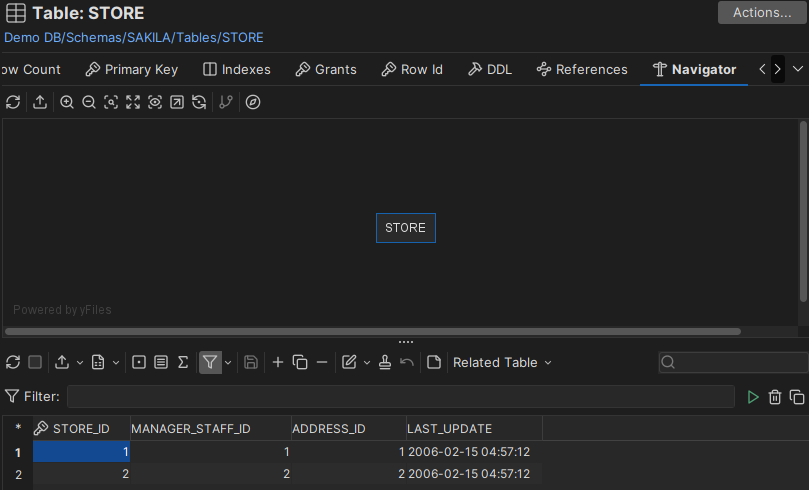This screenshot has width=809, height=490.
Task: Fit the diagram to the window
Action: (x=133, y=102)
